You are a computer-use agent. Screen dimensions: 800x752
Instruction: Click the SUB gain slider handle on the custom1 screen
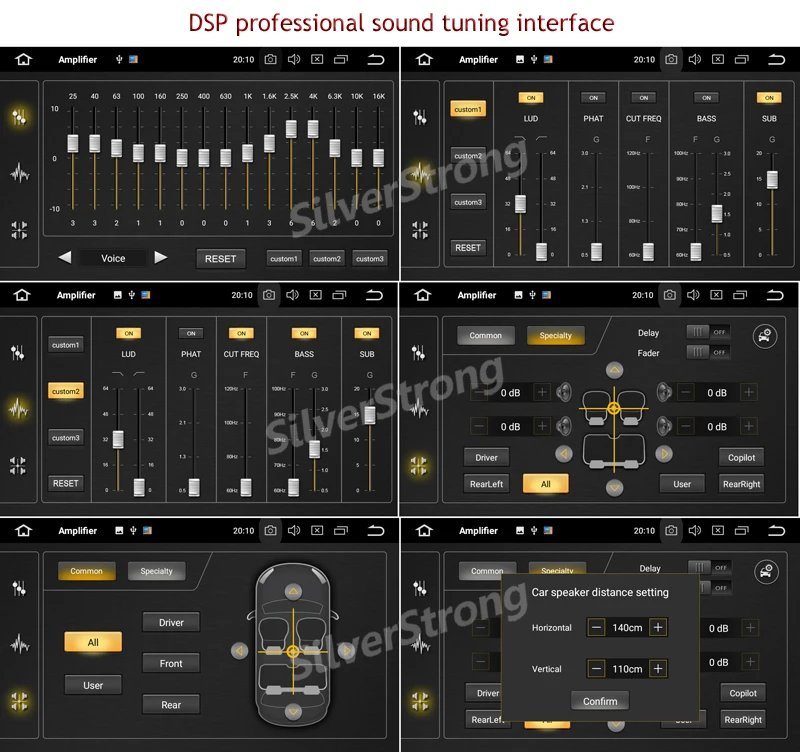(772, 180)
